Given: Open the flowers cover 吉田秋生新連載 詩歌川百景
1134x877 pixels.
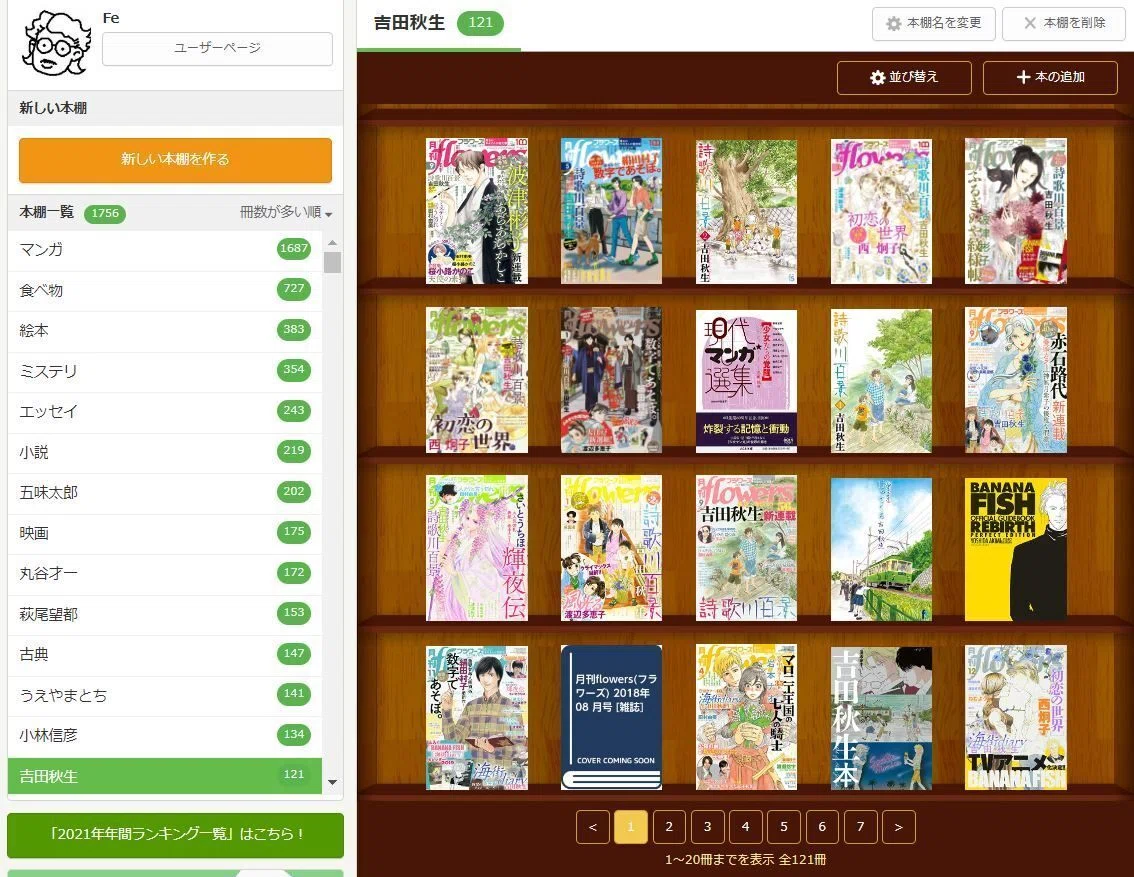Looking at the screenshot, I should pyautogui.click(x=746, y=548).
